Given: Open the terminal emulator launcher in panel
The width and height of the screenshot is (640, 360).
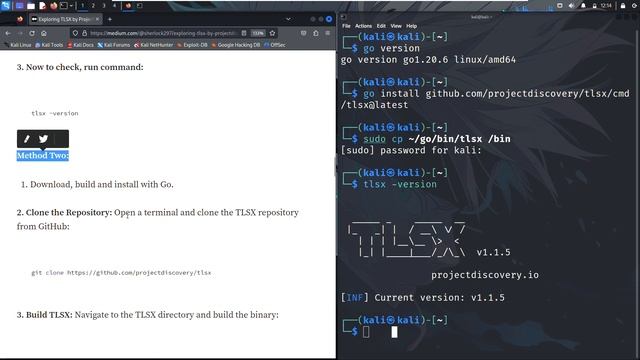Looking at the screenshot, I should coord(64,6).
